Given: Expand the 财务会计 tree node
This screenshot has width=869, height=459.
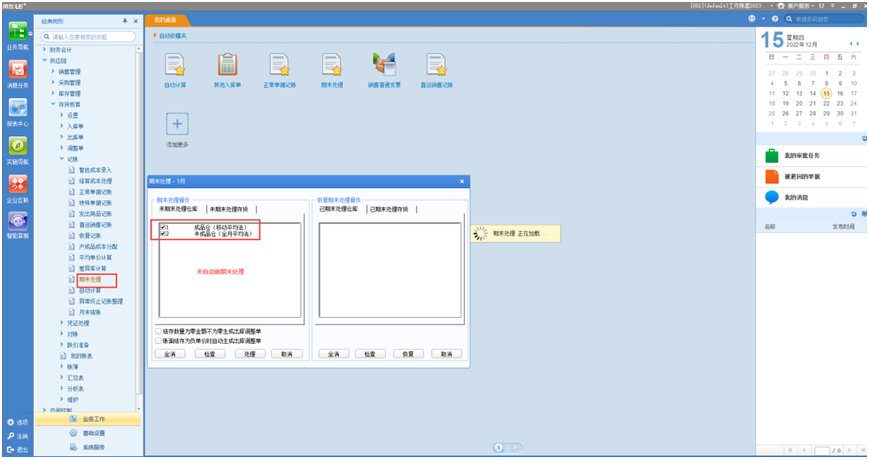Looking at the screenshot, I should tap(45, 49).
